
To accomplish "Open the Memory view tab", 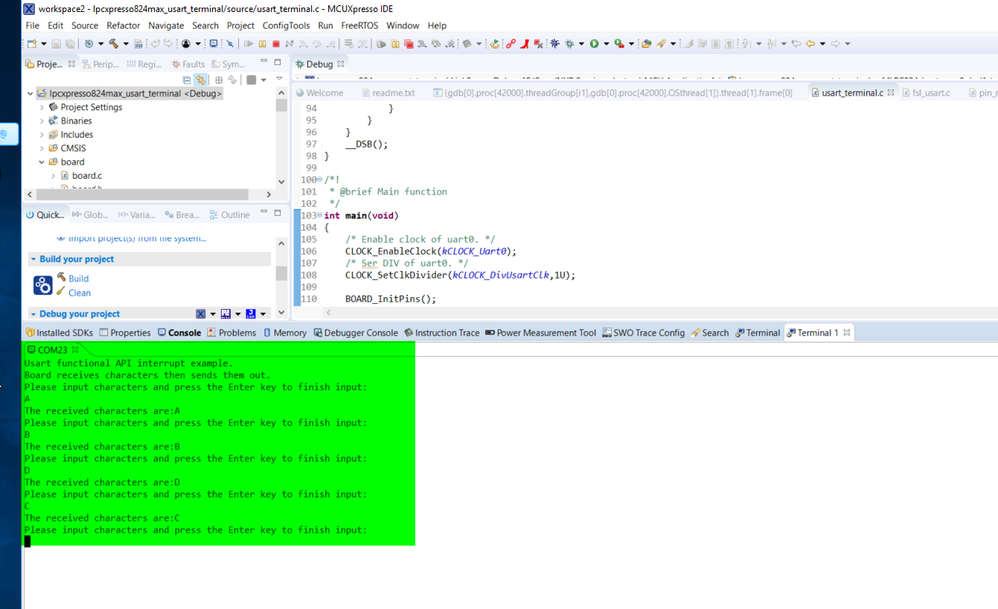I will [x=285, y=333].
